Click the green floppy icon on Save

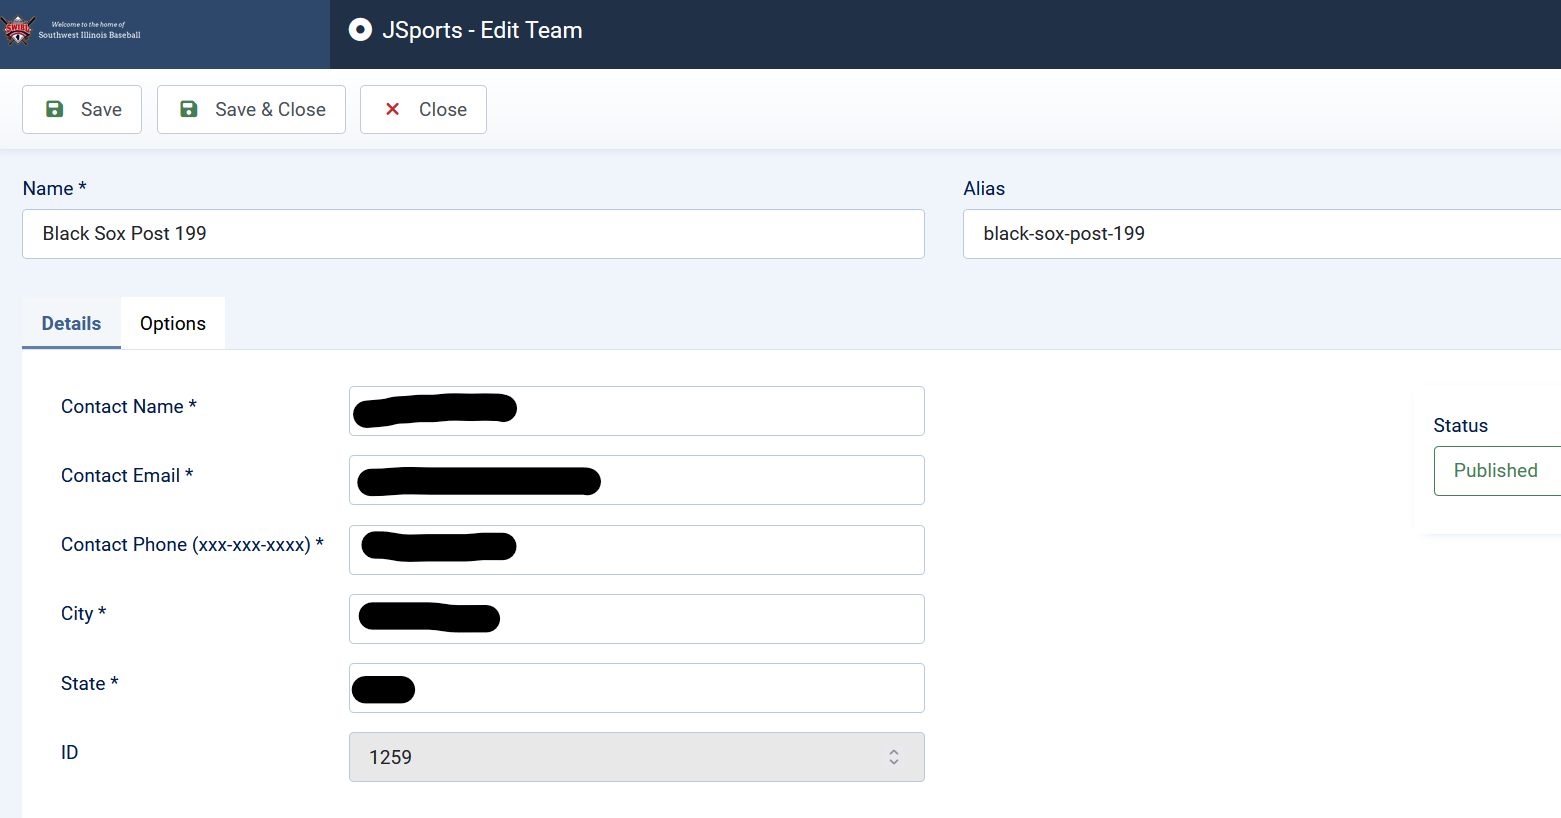coord(55,109)
